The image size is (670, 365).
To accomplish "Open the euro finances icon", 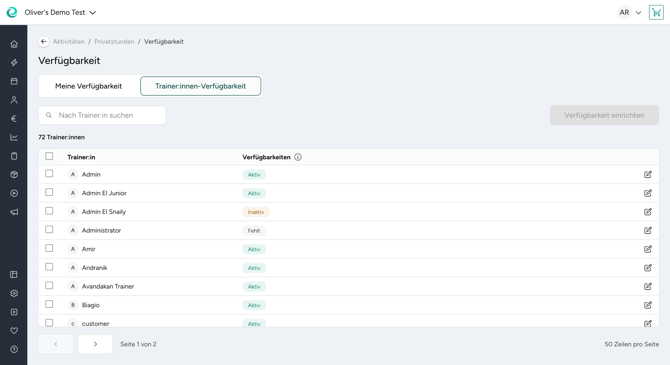I will (x=14, y=119).
